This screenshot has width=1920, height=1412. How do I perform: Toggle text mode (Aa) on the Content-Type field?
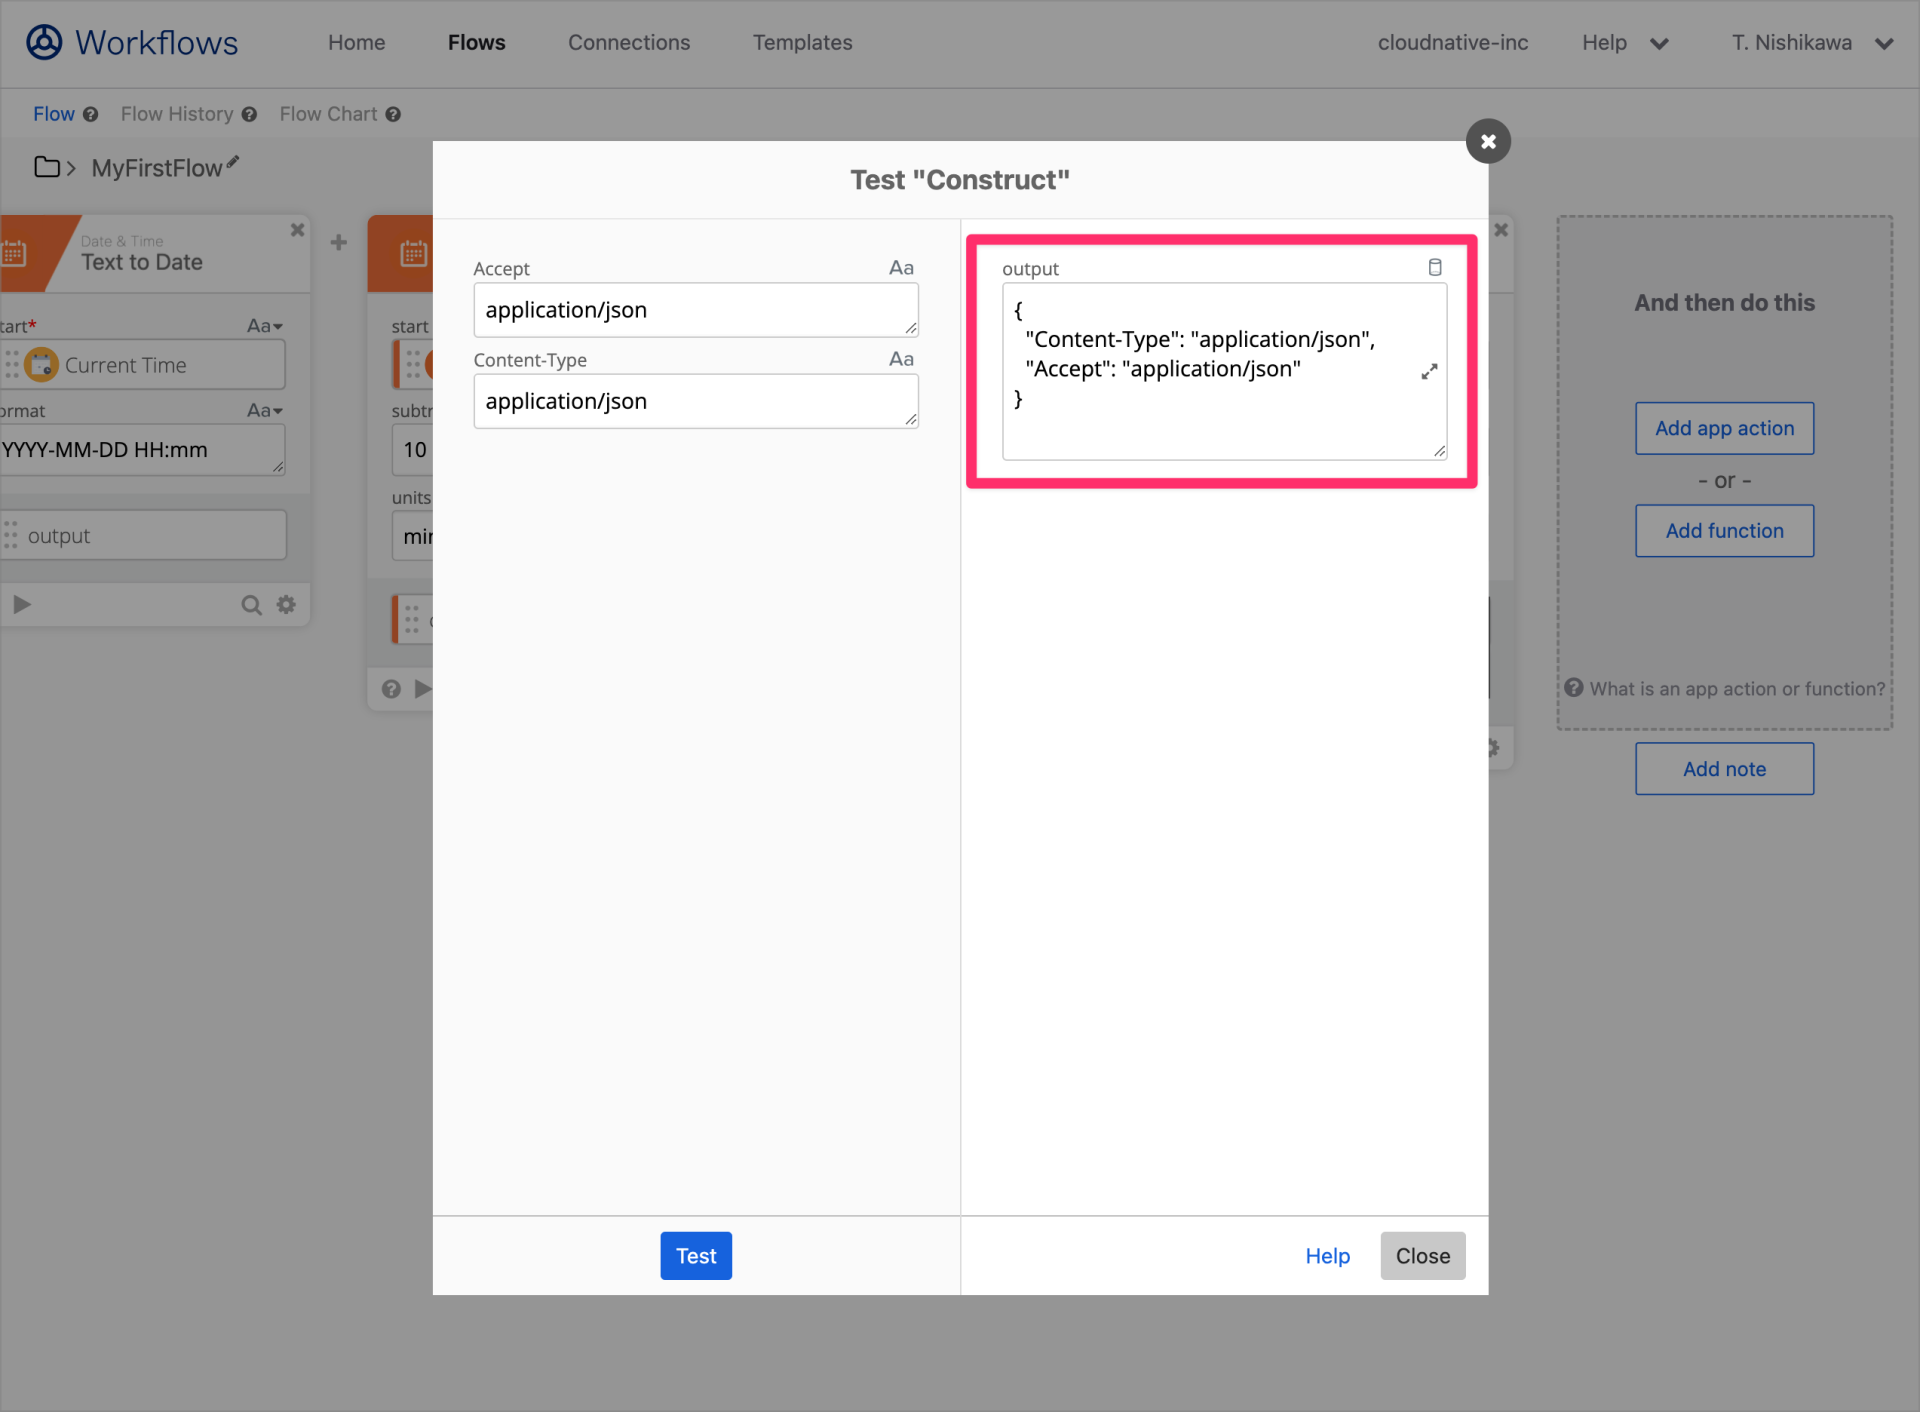[900, 359]
